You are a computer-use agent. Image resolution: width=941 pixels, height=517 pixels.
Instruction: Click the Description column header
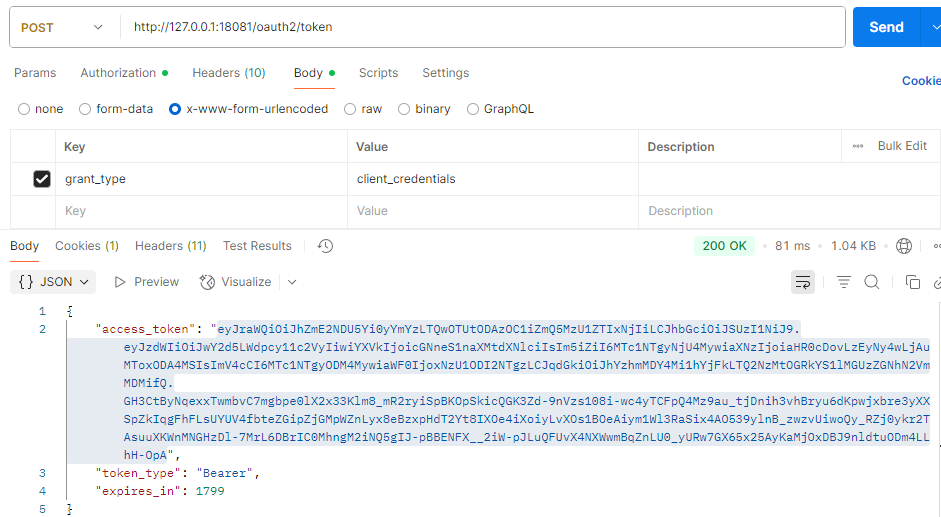tap(681, 147)
